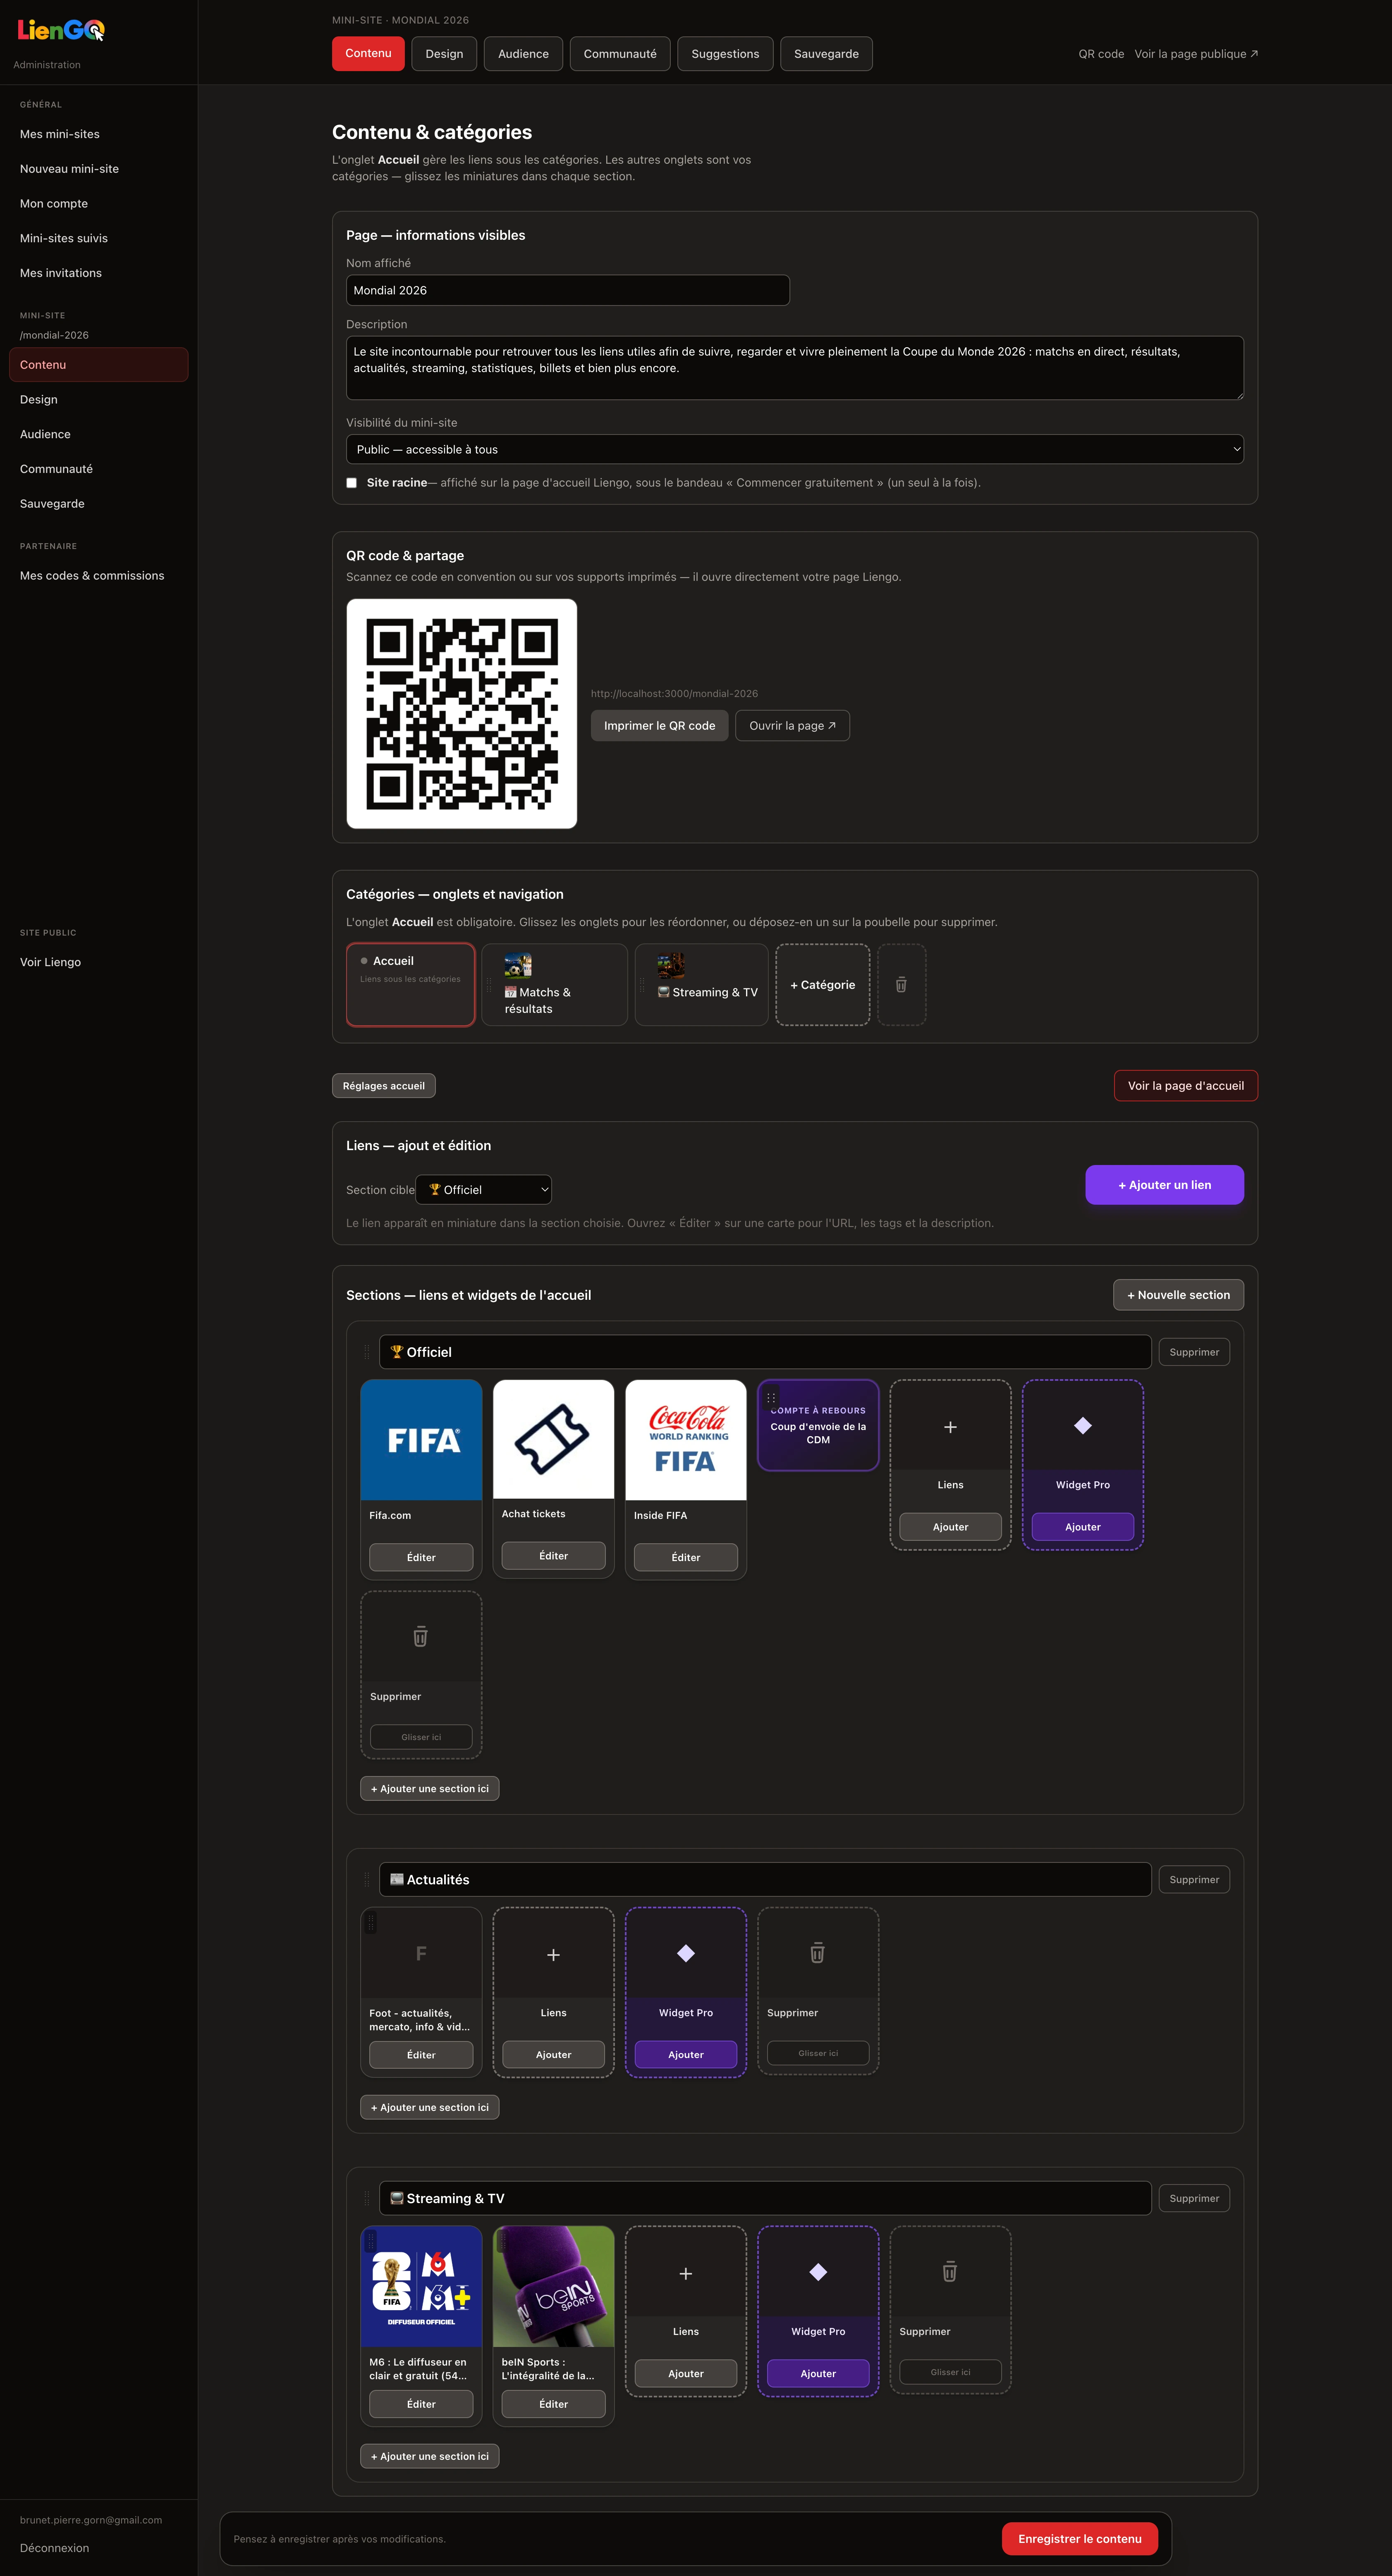
Task: Click plus icon in Officiel Liens card
Action: tap(950, 1427)
